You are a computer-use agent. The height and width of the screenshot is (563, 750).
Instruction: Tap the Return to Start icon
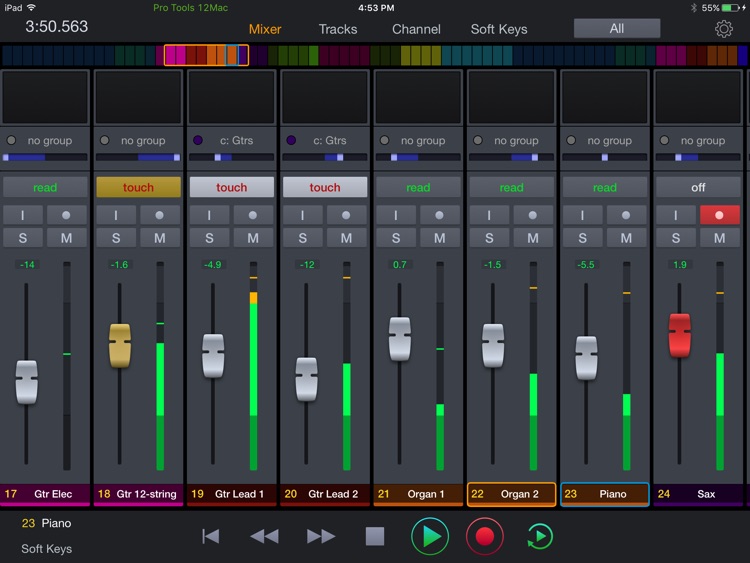coord(211,537)
